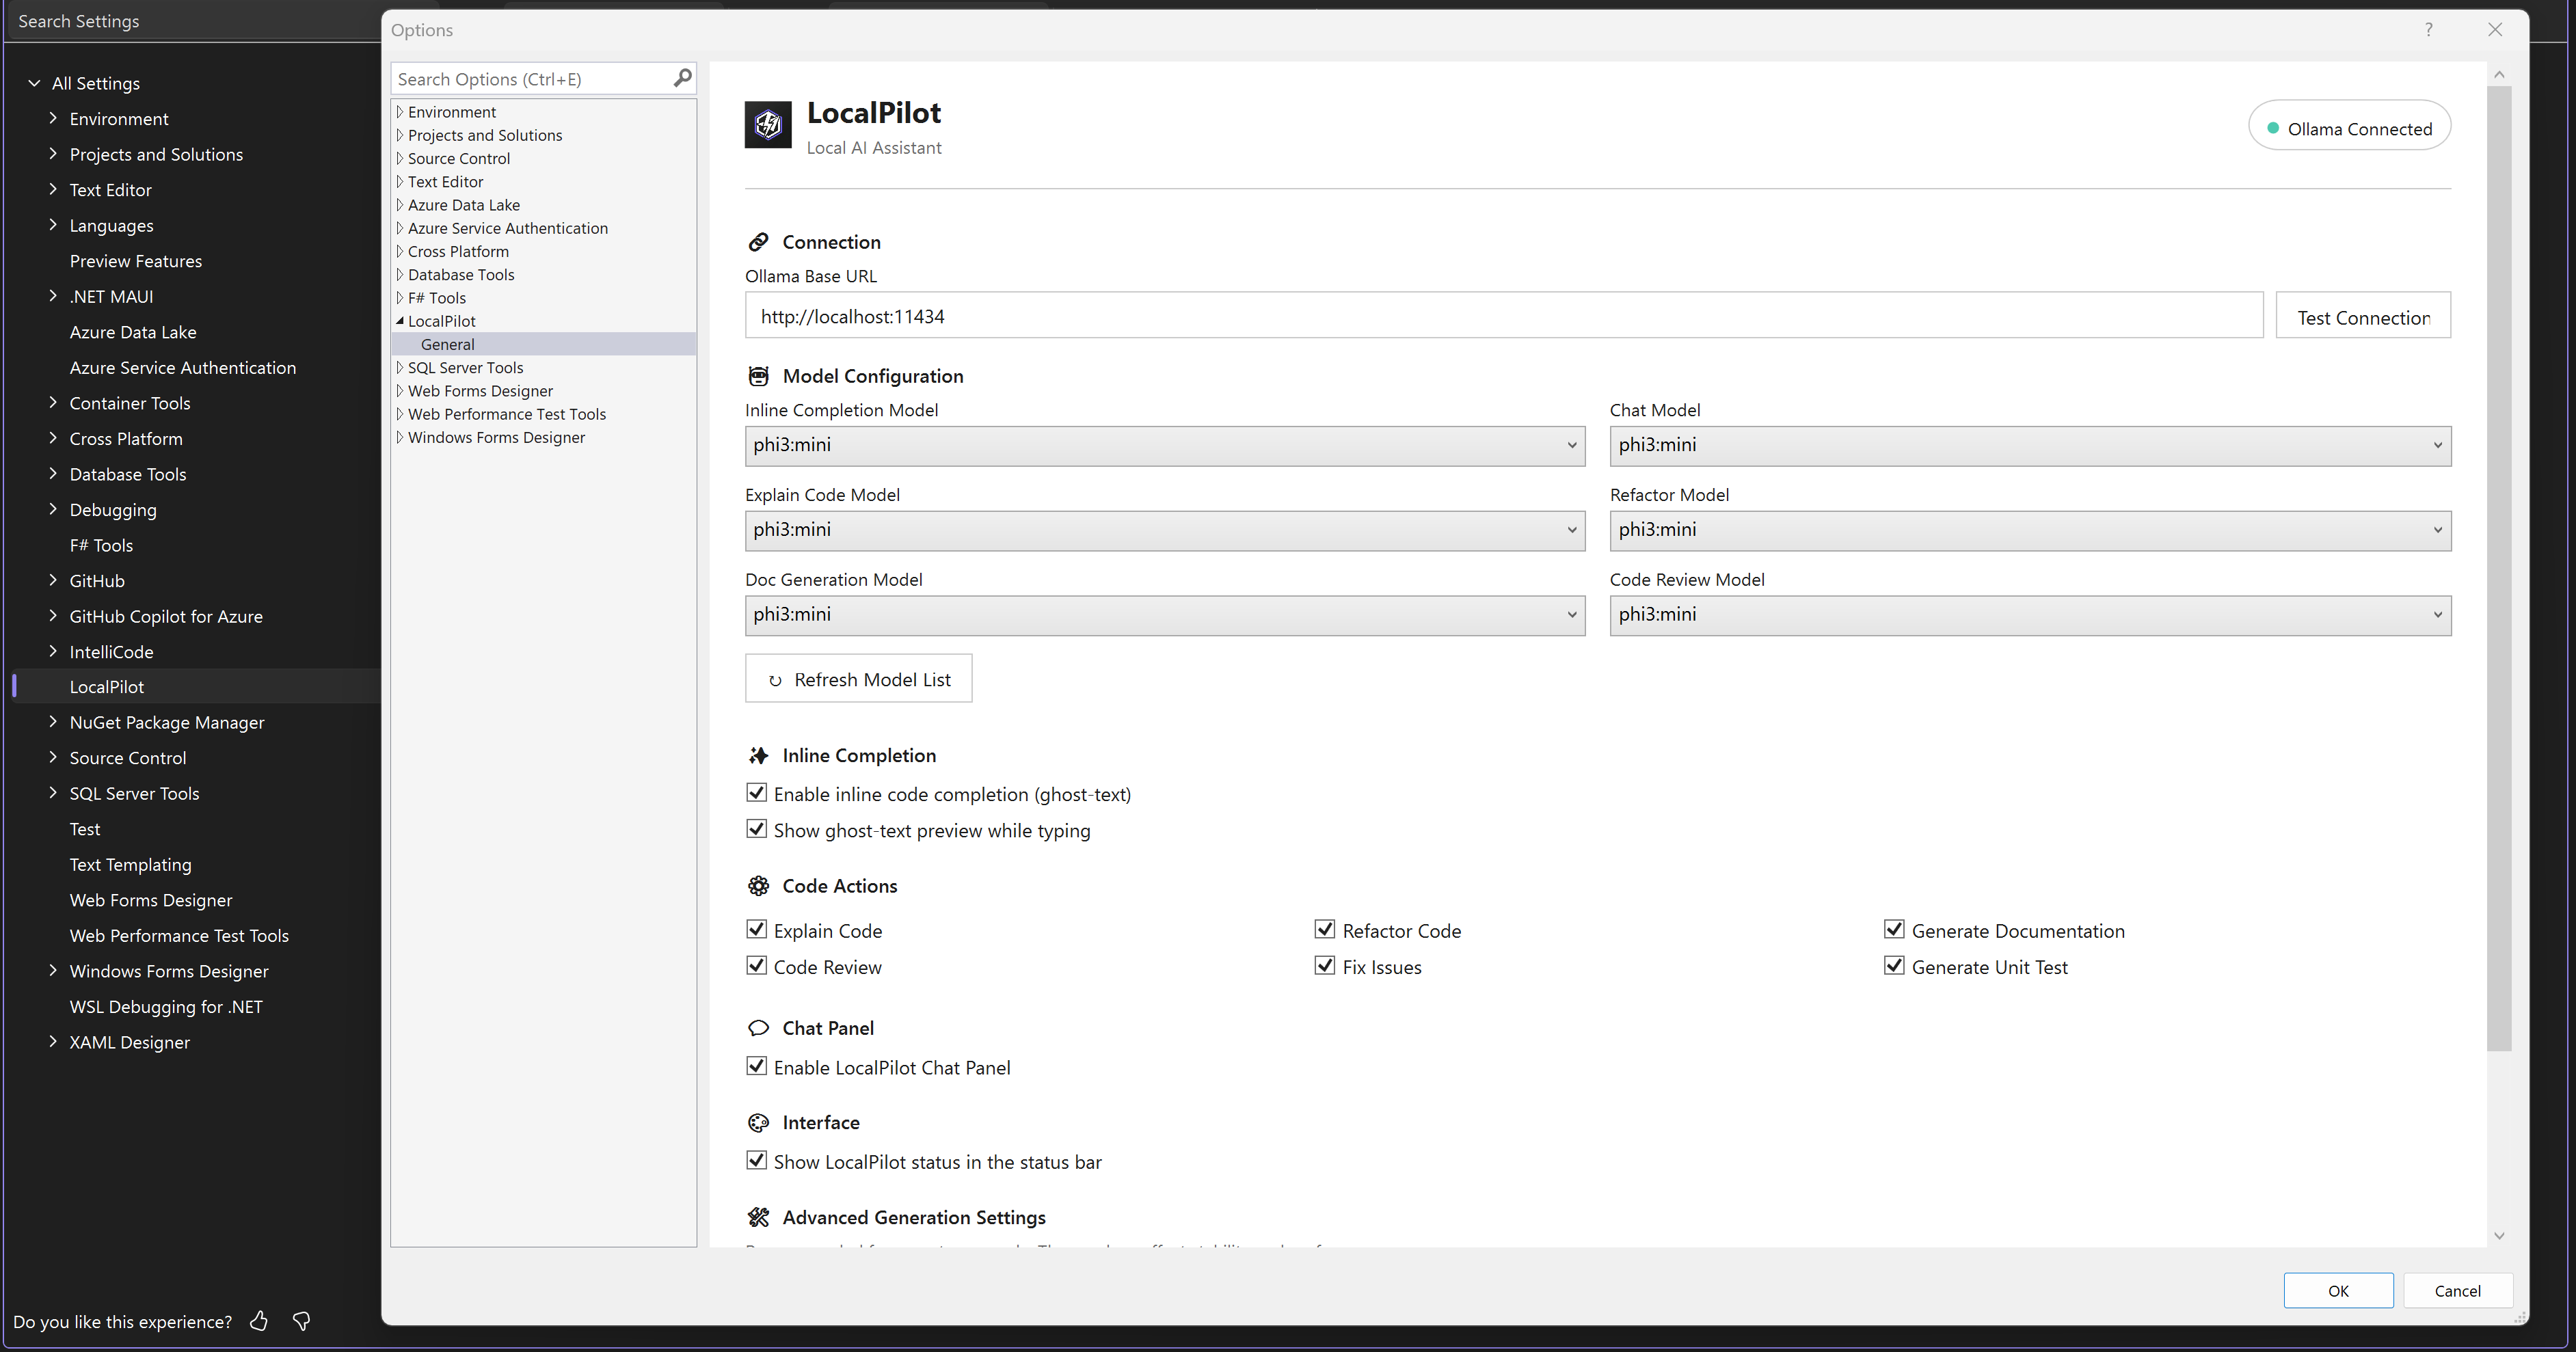Open the Inline Completion Model dropdown

coord(1165,445)
